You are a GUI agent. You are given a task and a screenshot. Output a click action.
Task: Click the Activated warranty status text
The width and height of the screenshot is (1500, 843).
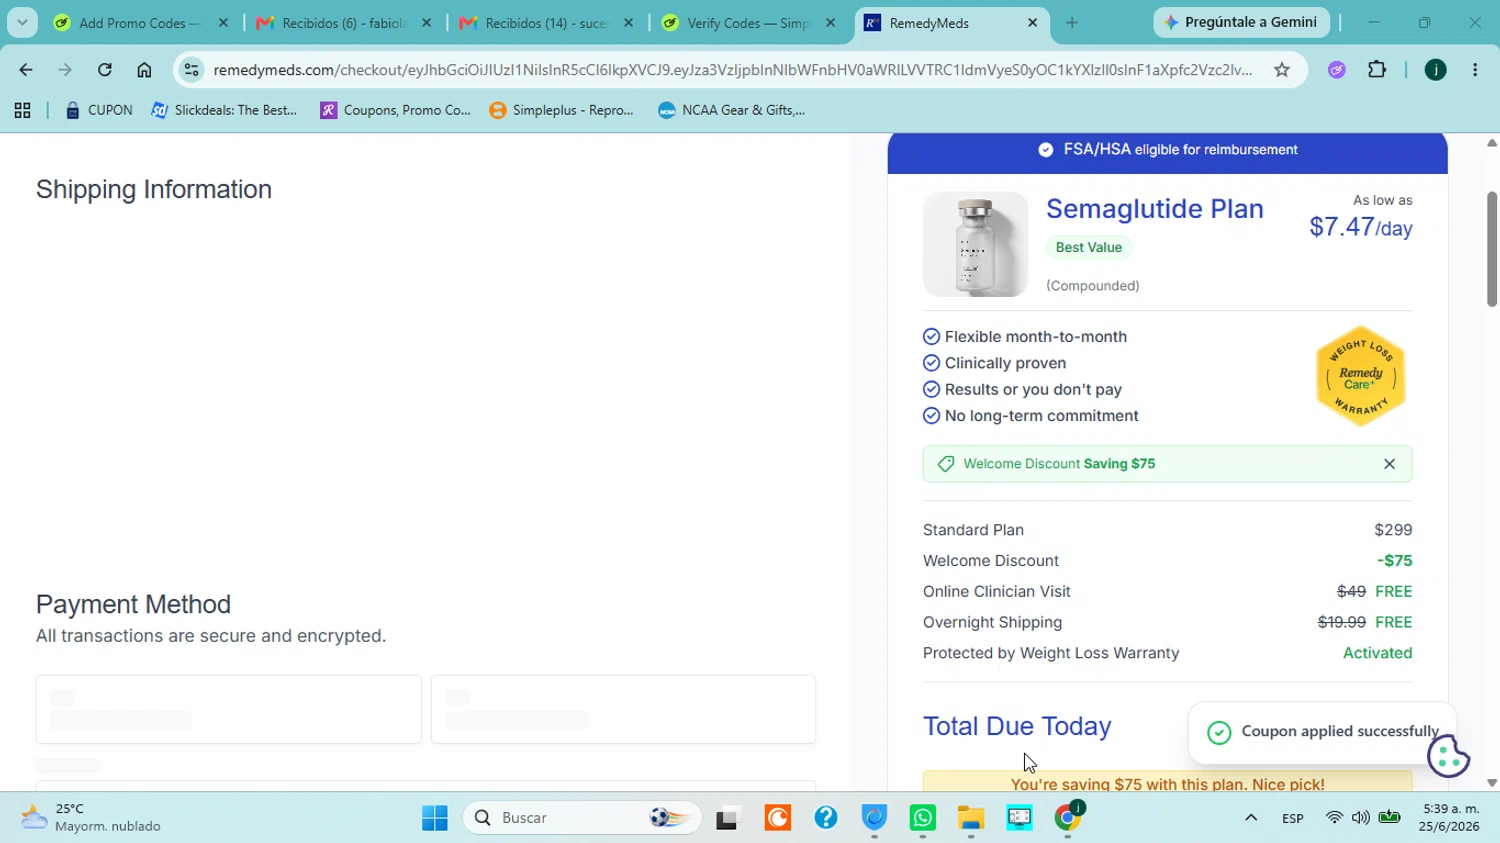(1377, 653)
